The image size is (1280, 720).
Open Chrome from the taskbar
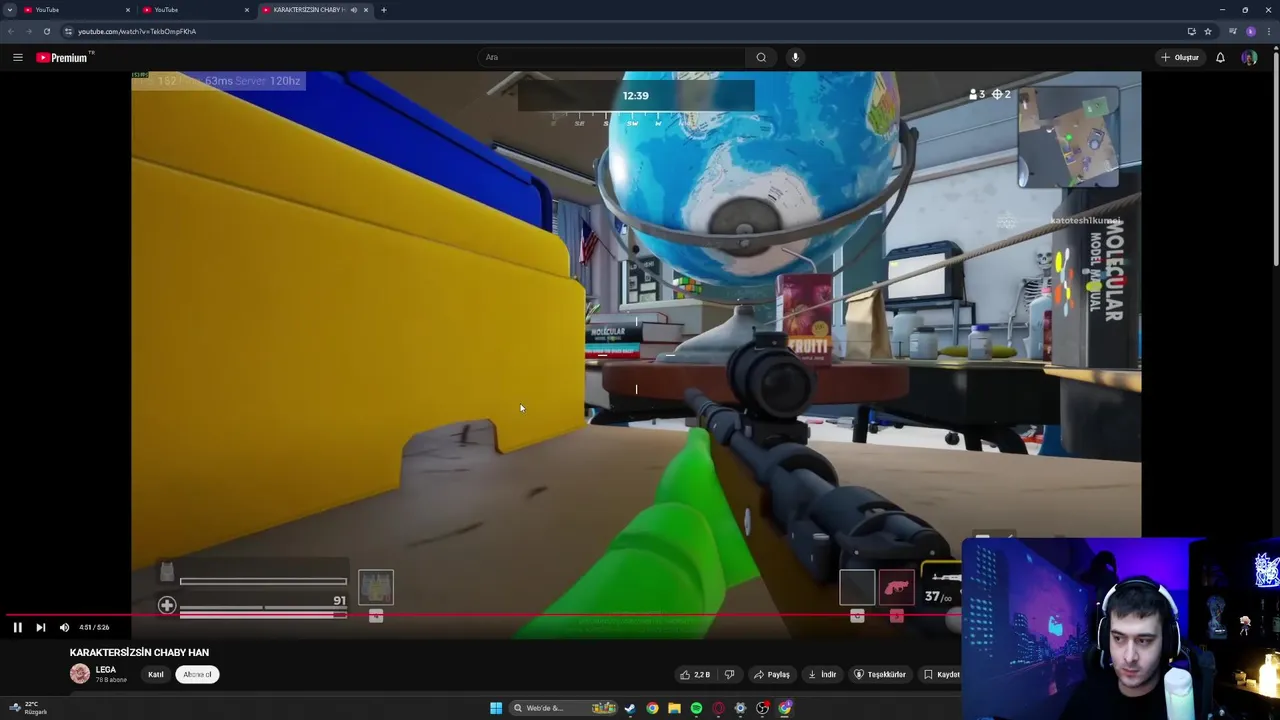[652, 708]
